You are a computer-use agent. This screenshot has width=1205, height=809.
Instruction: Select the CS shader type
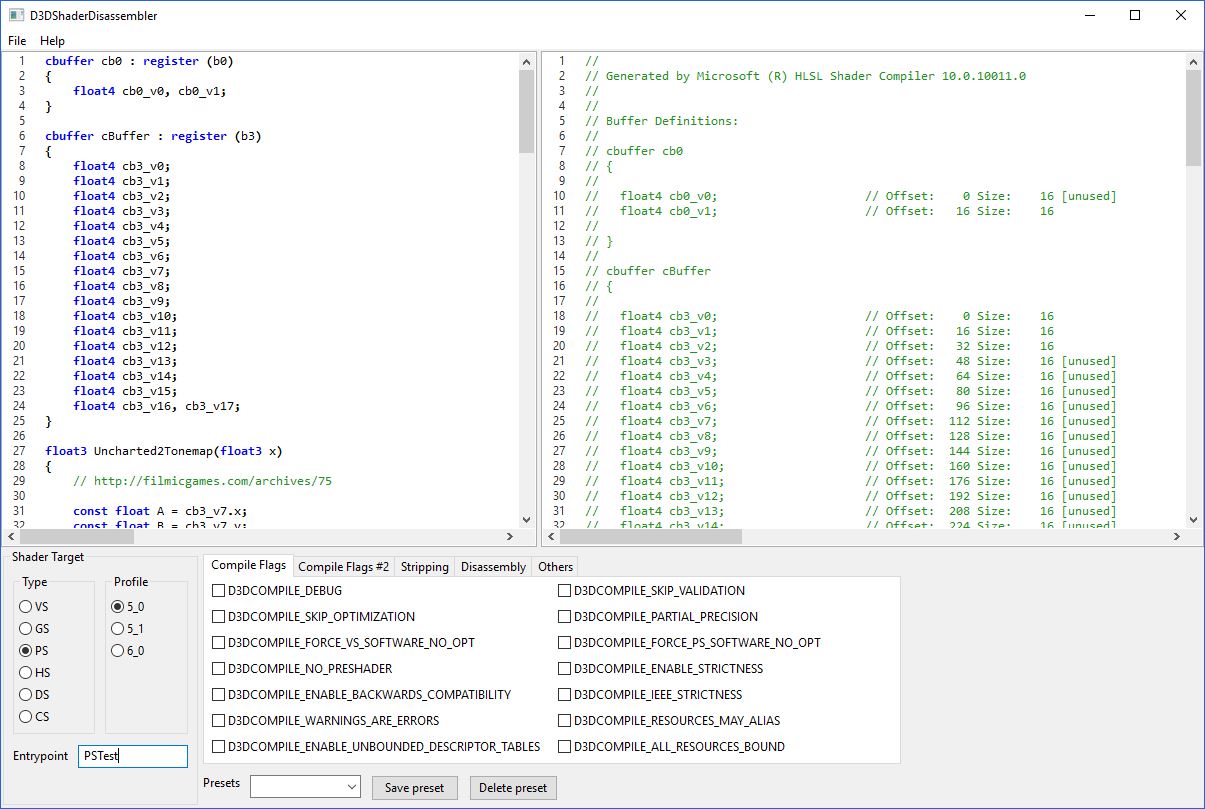pos(34,717)
